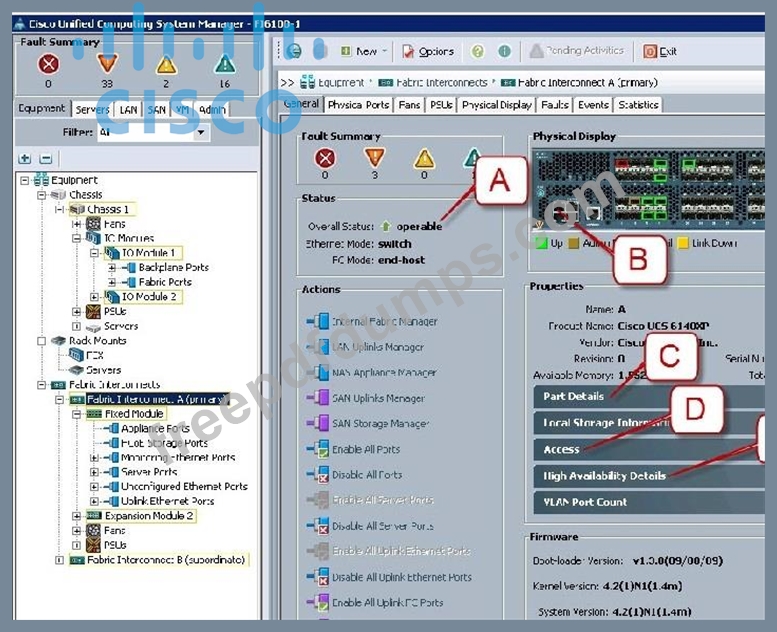Collapse the Chassis tree node
777x632 pixels.
pos(42,195)
